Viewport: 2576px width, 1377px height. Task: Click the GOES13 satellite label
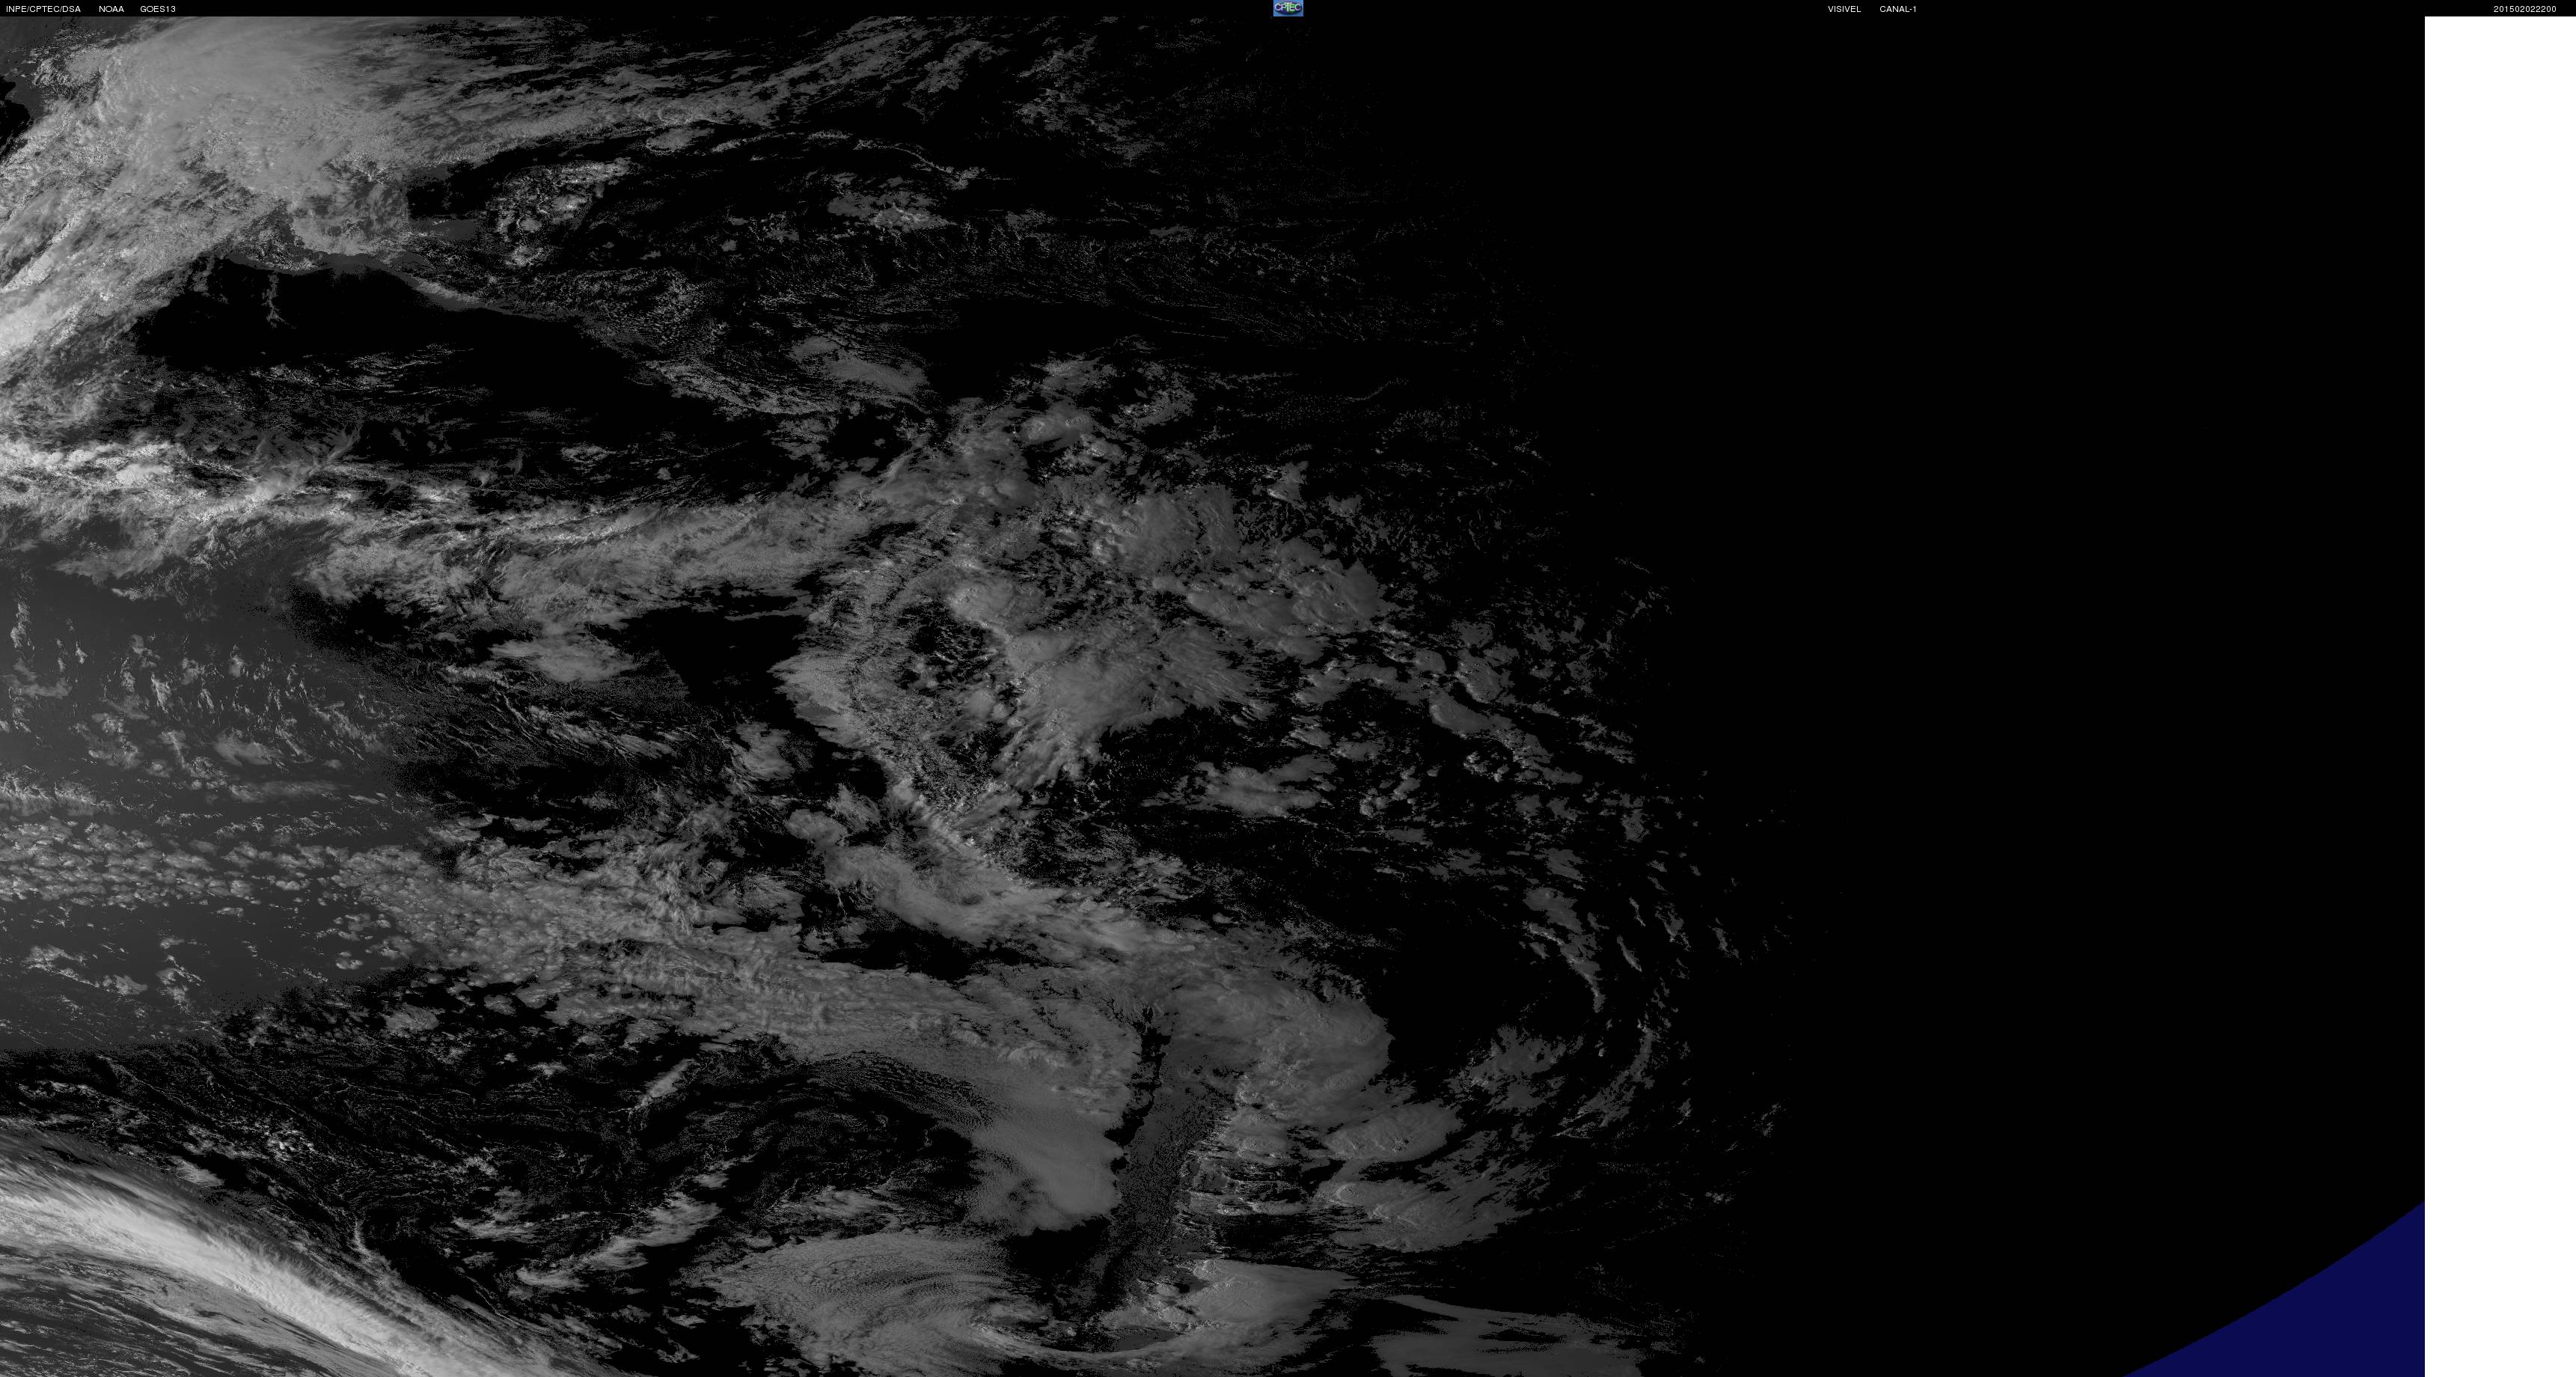(158, 9)
